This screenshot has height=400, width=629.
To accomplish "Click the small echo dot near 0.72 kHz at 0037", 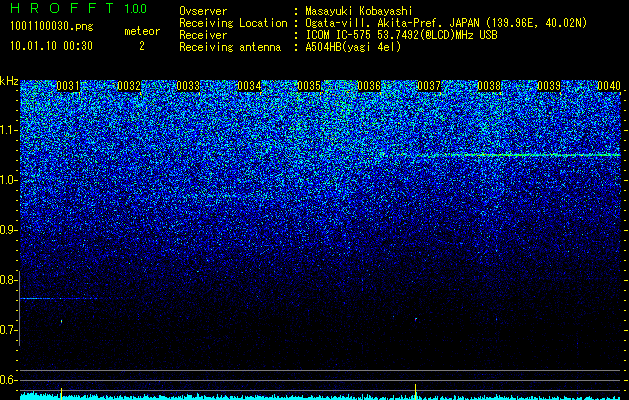I will [416, 319].
